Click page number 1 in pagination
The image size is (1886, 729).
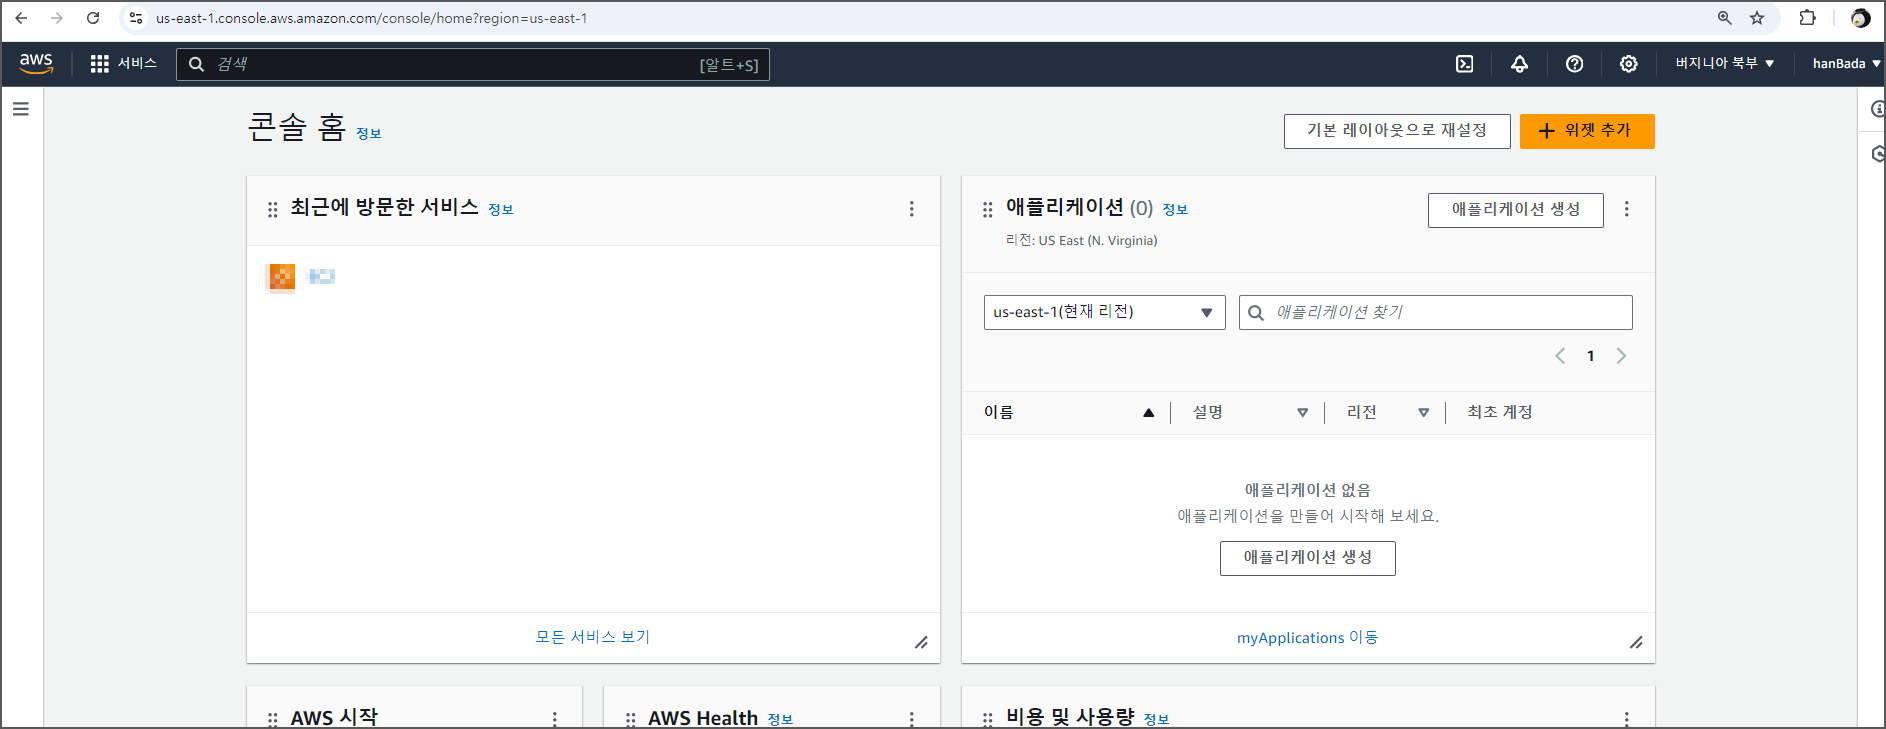point(1590,356)
